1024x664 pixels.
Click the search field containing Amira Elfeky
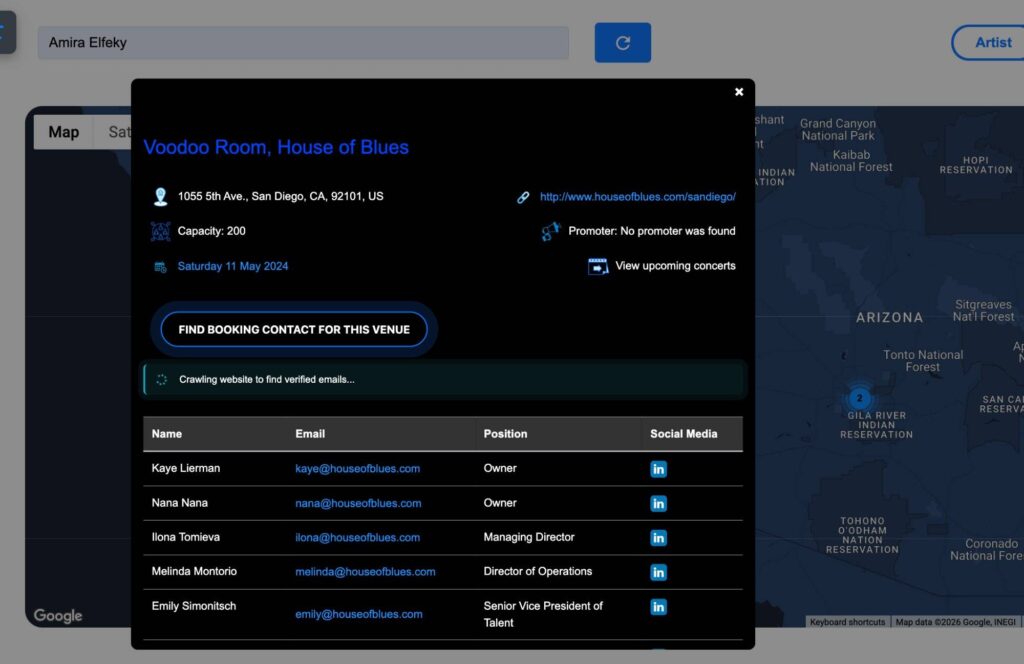tap(300, 43)
